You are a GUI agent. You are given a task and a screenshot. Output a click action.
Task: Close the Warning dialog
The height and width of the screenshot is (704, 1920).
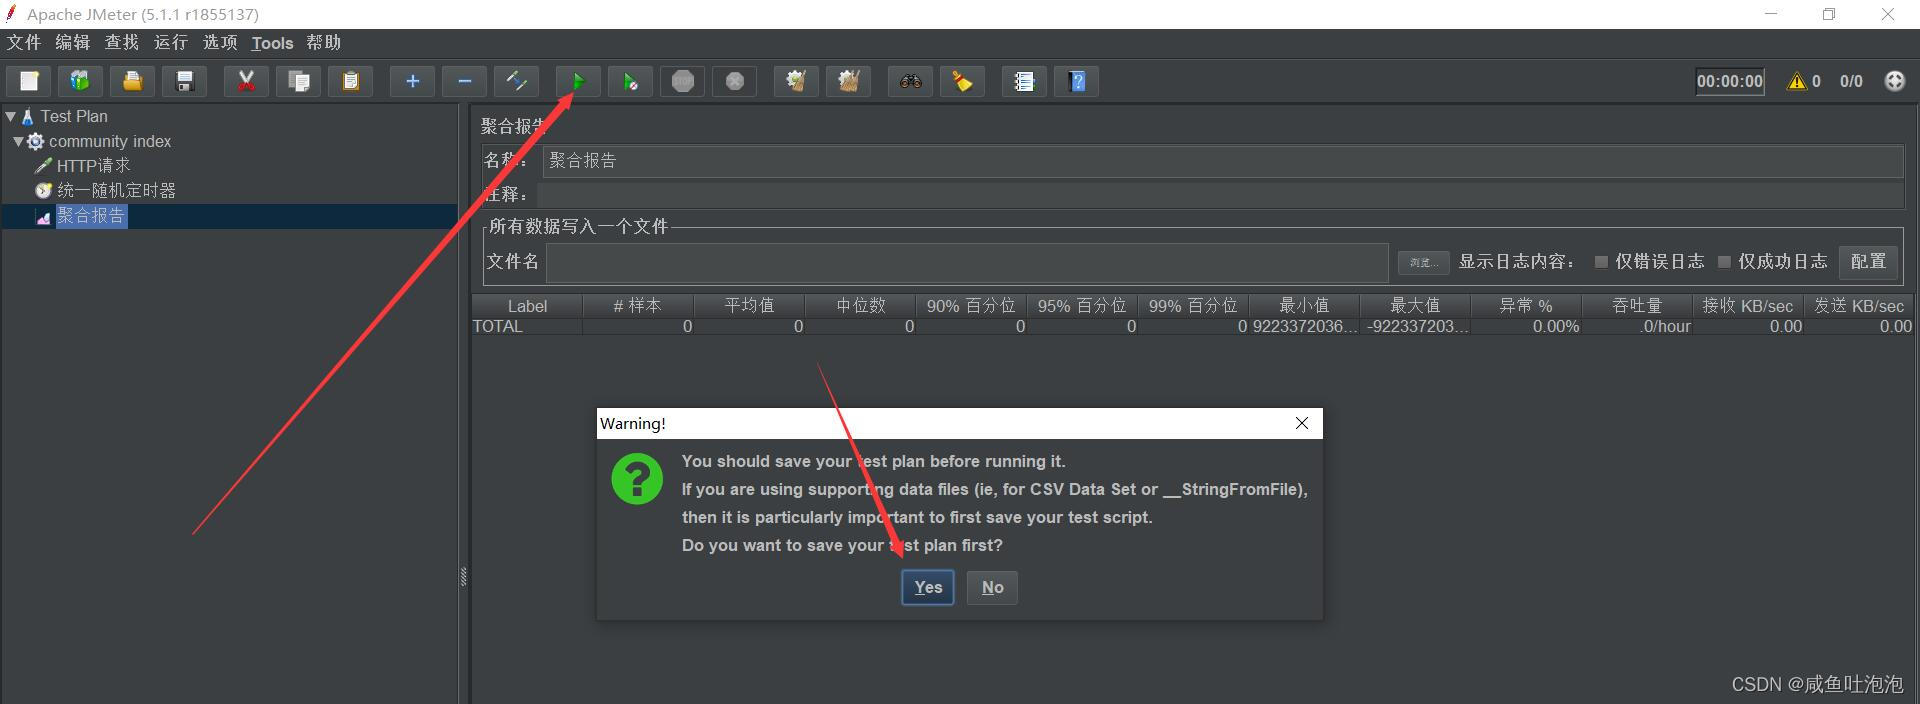1302,423
